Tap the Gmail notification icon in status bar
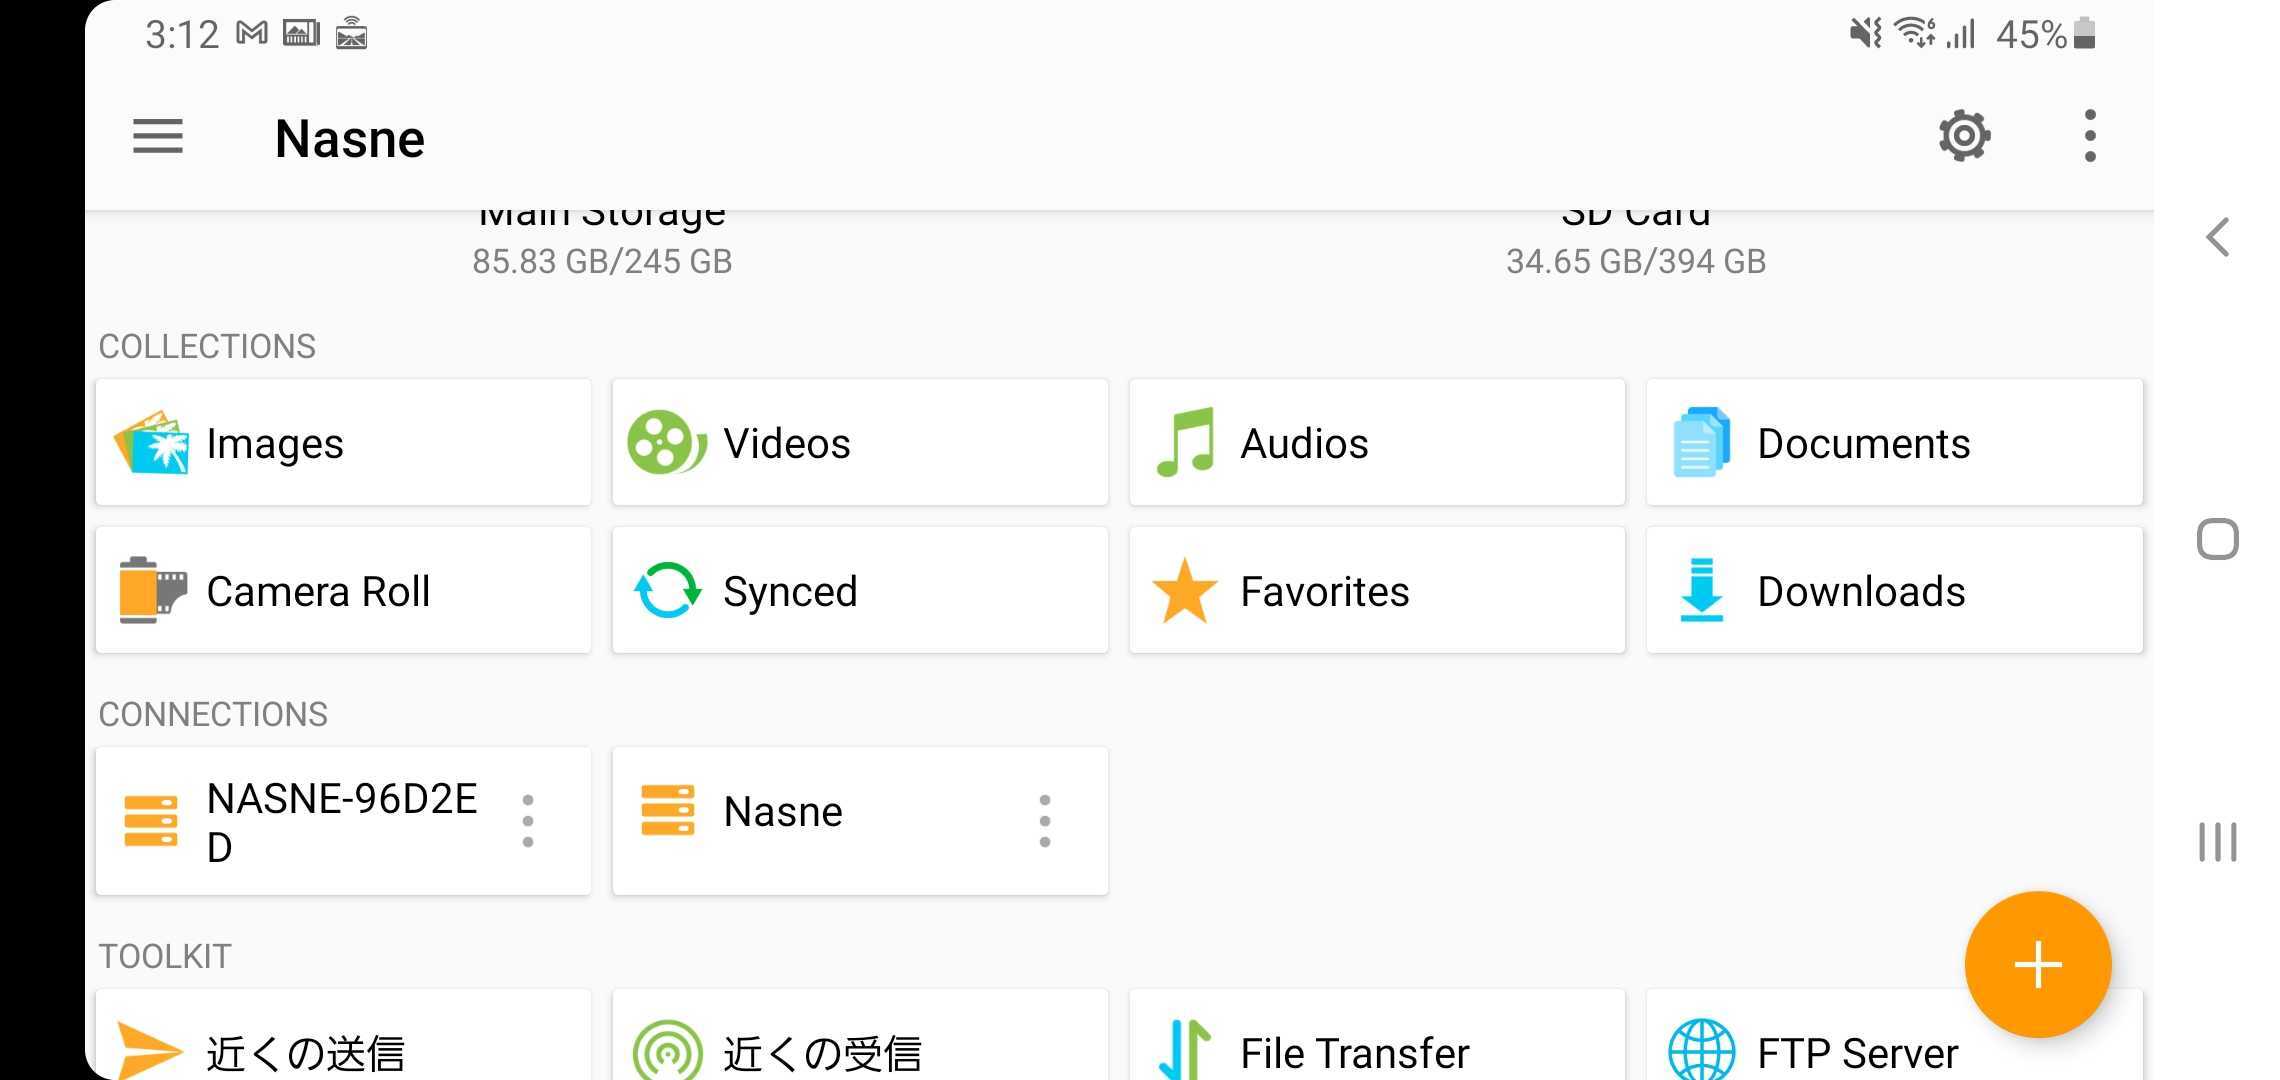The width and height of the screenshot is (2280, 1080). [252, 34]
